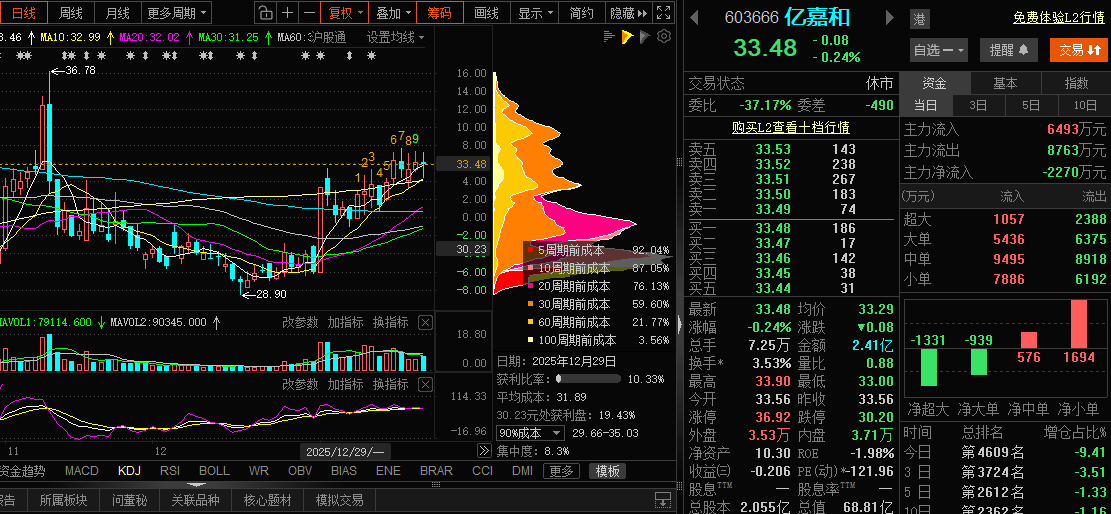Select the 10日 capital flow tab
Image resolution: width=1111 pixels, height=514 pixels.
[1085, 106]
